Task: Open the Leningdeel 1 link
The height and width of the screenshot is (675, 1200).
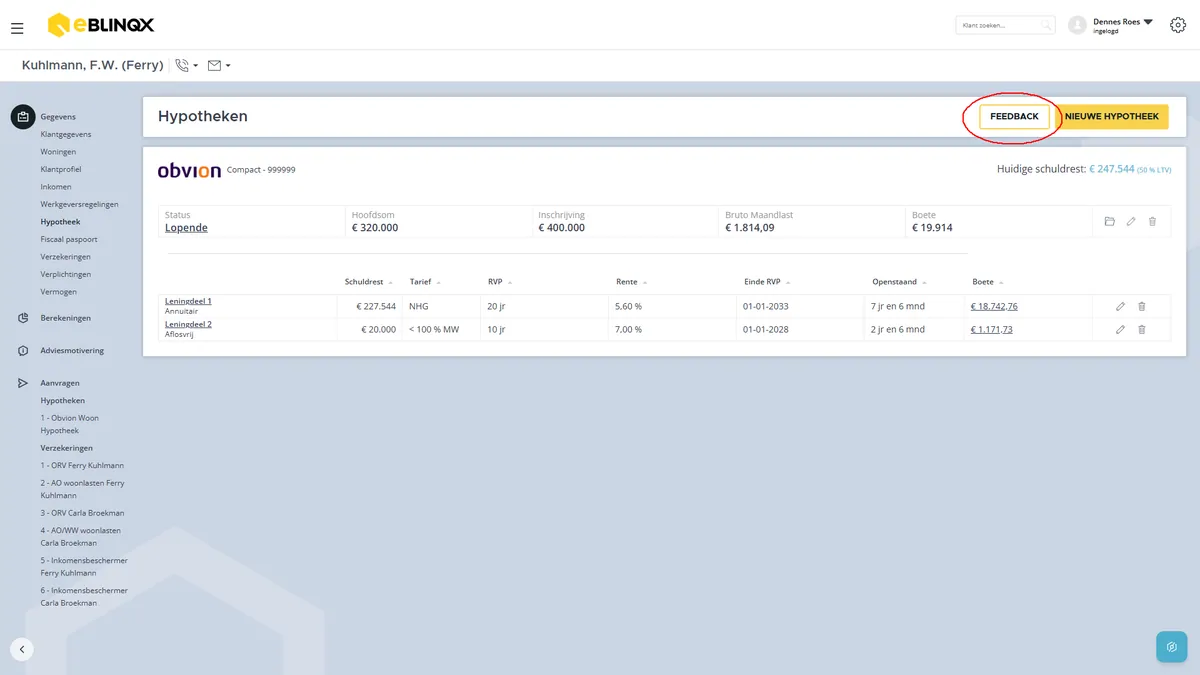Action: point(188,301)
